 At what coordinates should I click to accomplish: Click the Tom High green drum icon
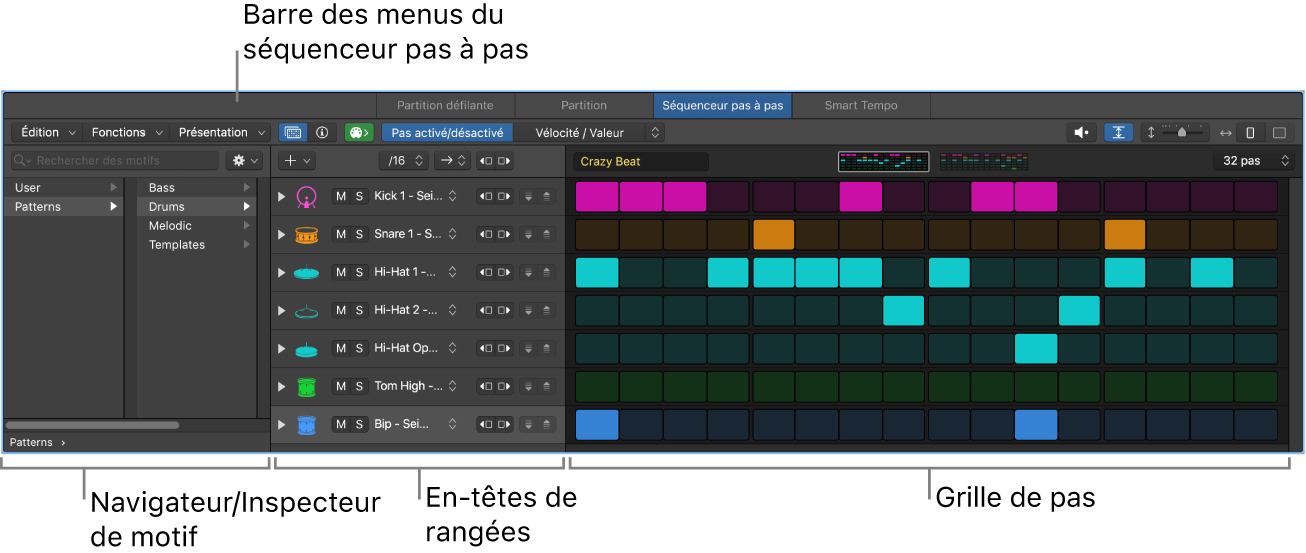[x=306, y=386]
